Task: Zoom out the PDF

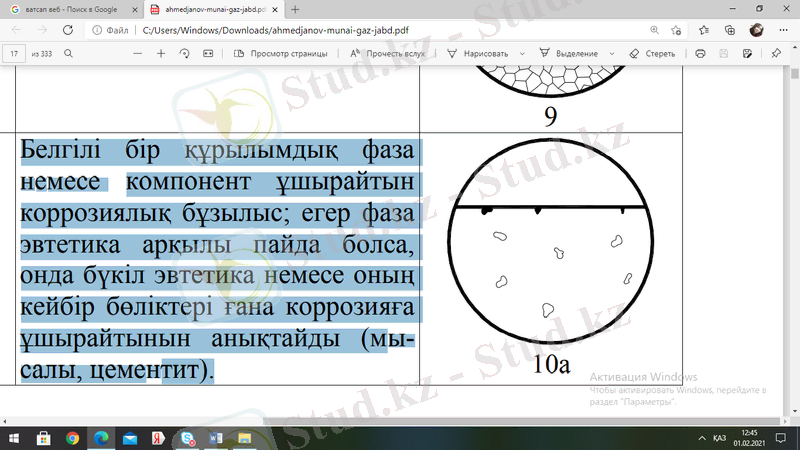Action: [137, 54]
